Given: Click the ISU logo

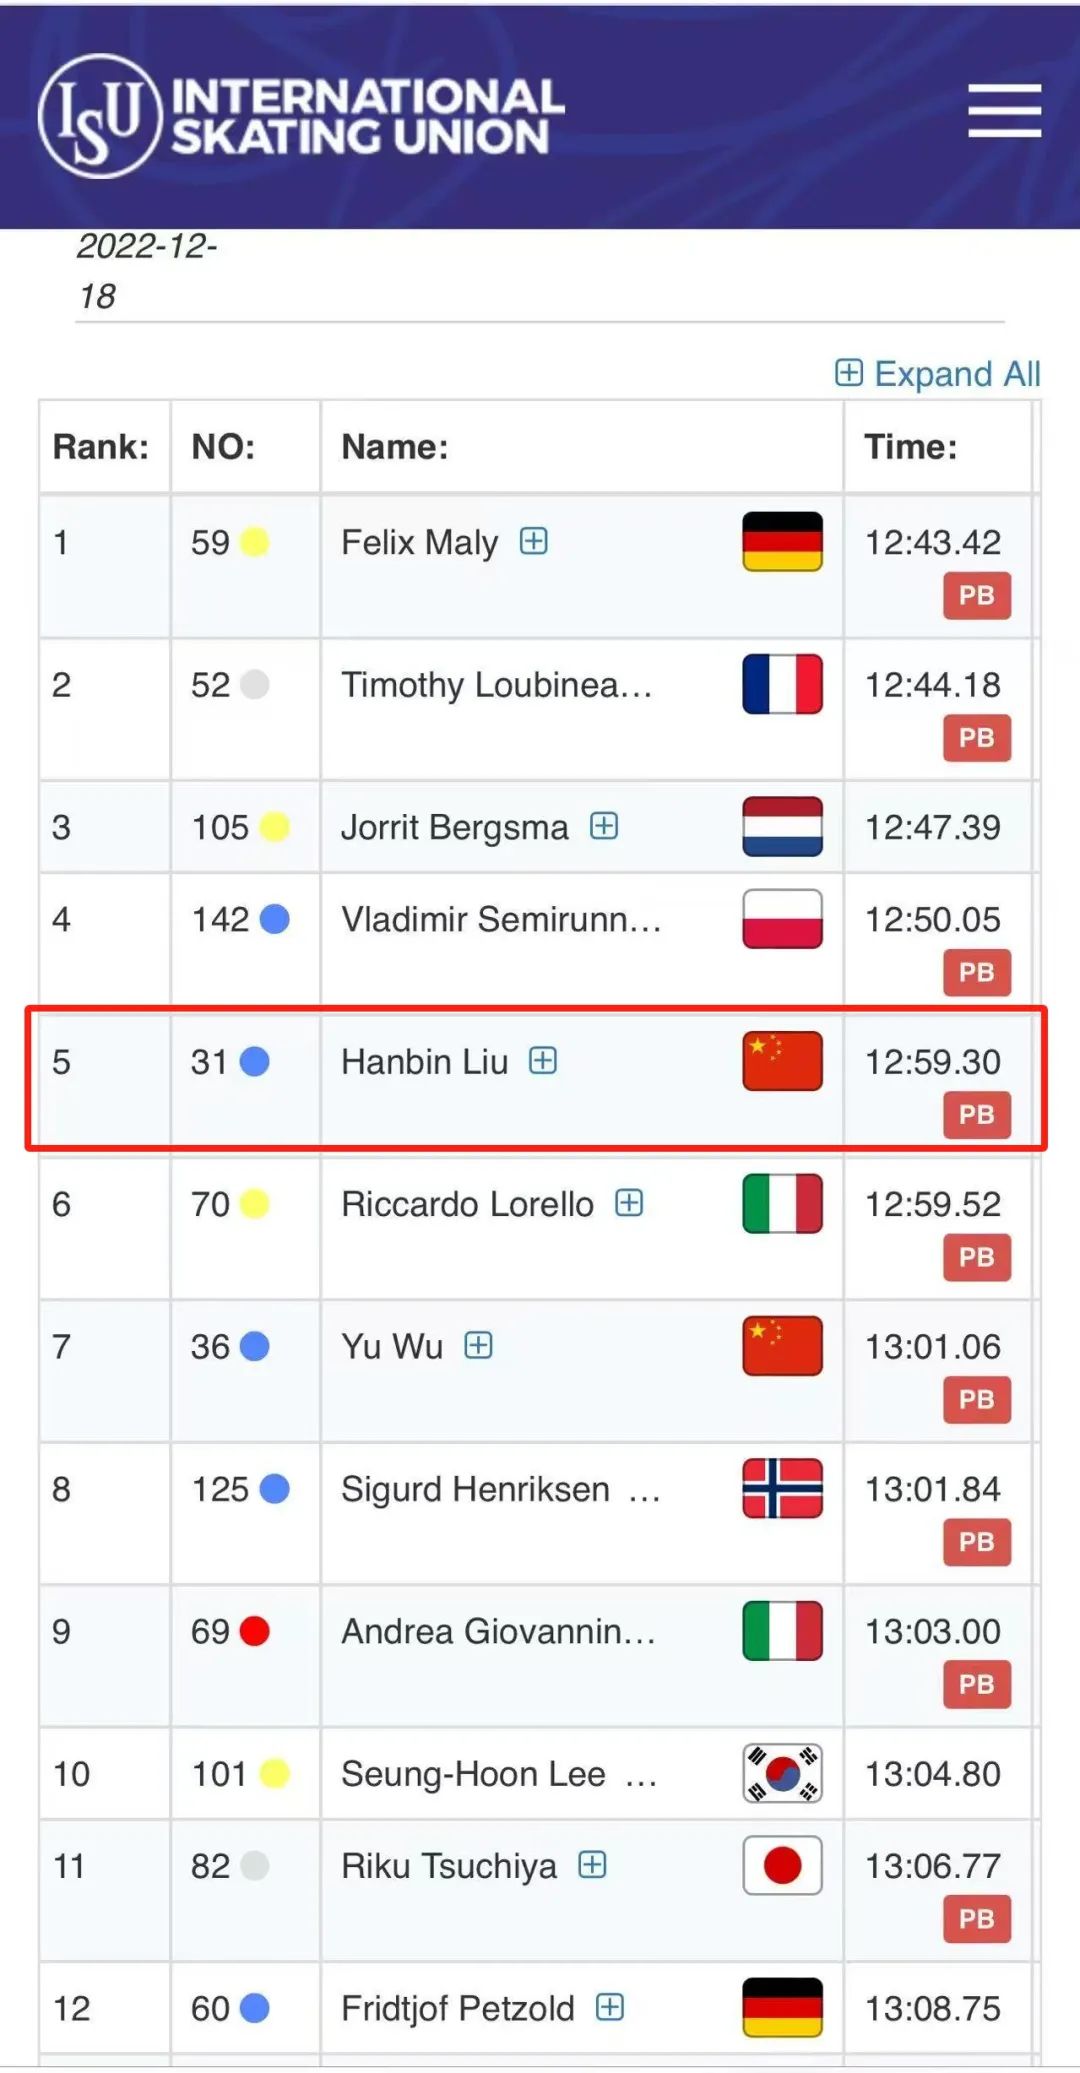Looking at the screenshot, I should 302,116.
